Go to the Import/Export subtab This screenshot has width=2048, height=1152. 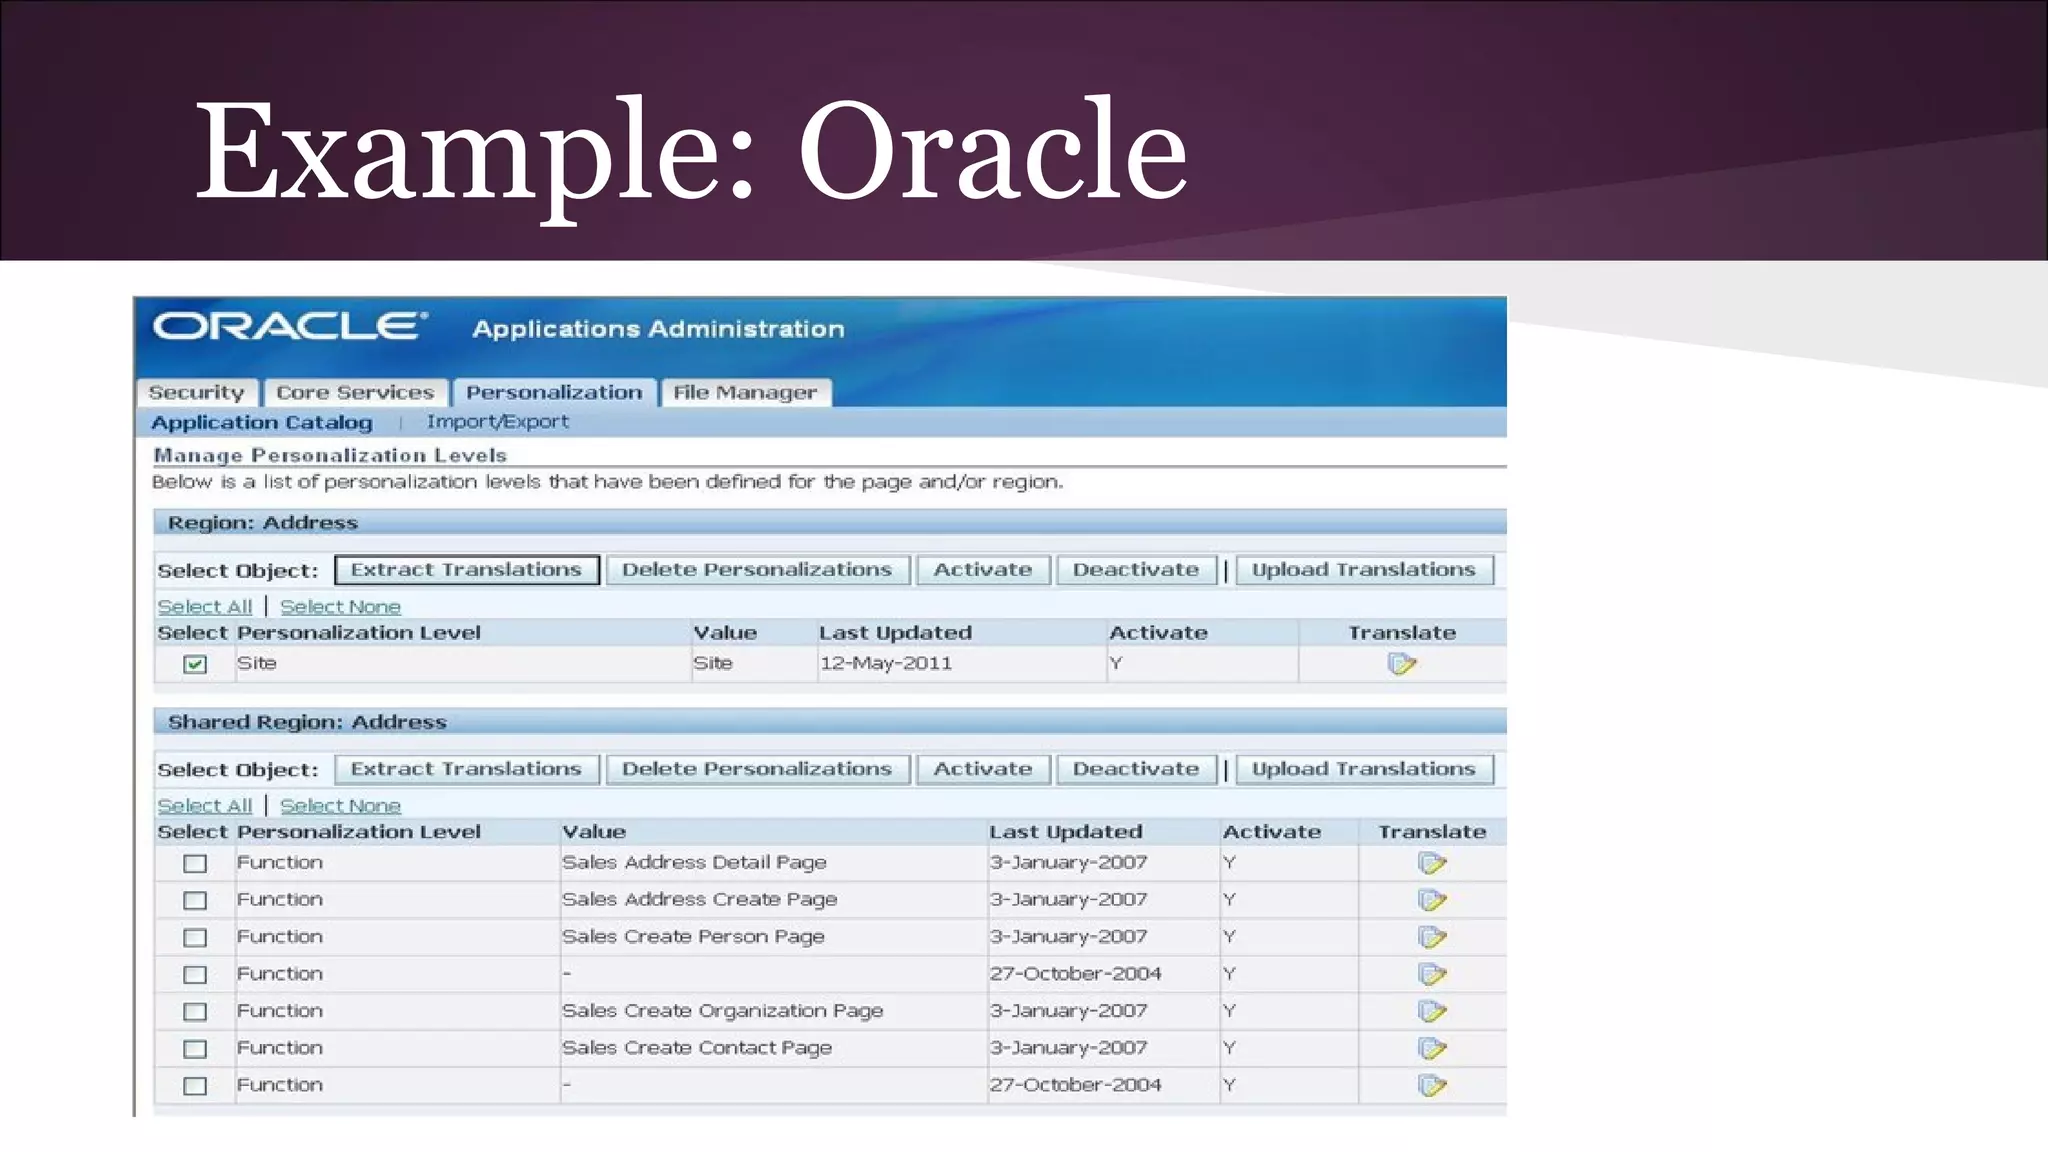click(498, 422)
